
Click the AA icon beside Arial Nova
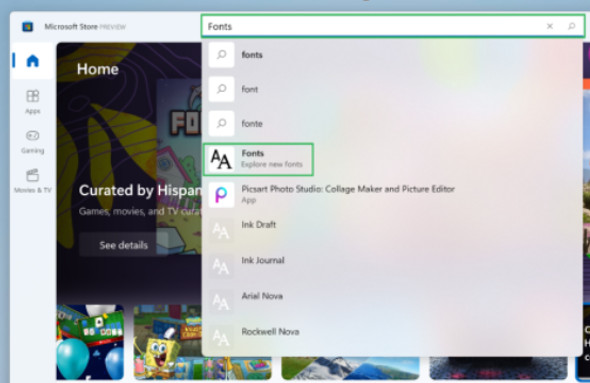(221, 301)
